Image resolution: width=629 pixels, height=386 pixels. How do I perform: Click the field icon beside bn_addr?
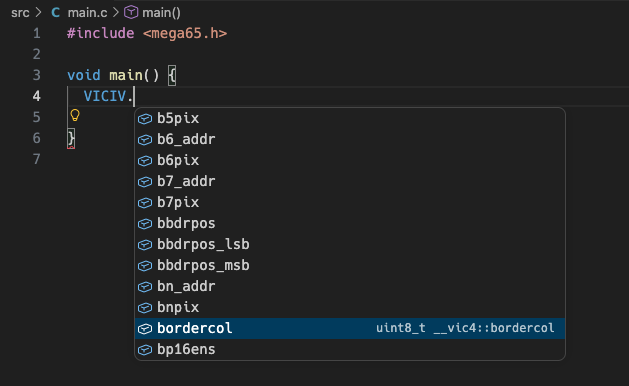click(145, 287)
